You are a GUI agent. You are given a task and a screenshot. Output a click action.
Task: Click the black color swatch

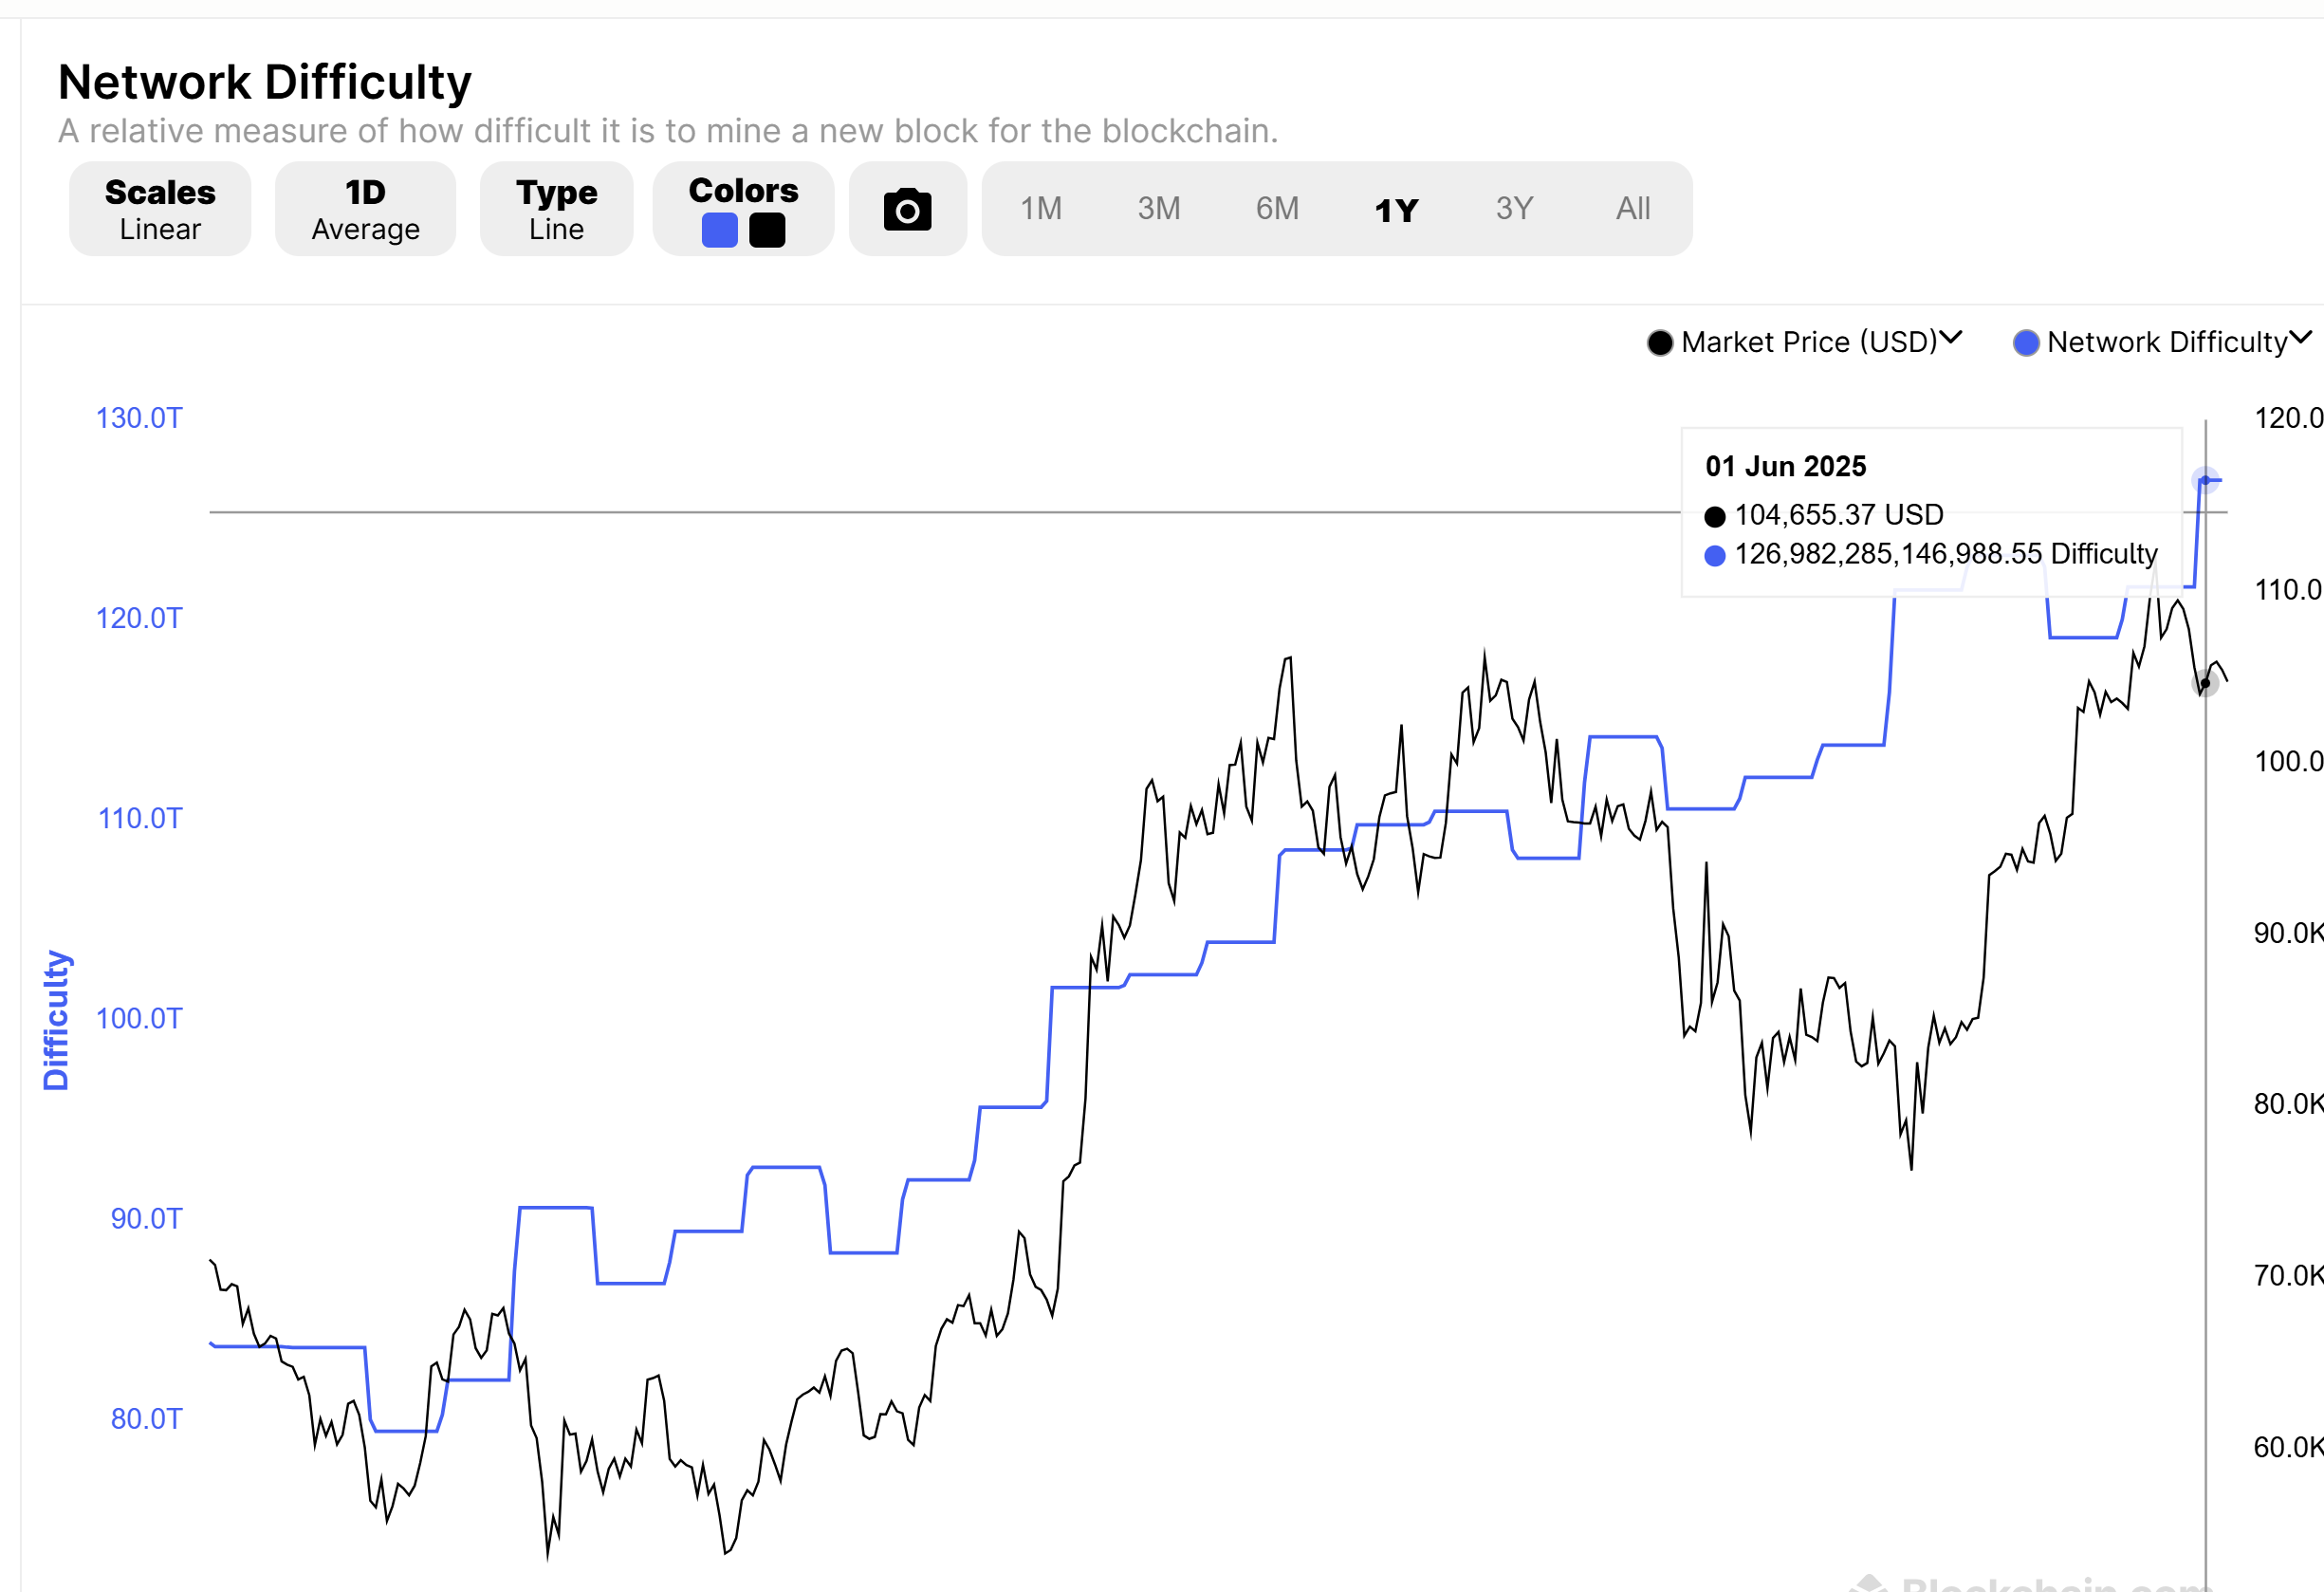pyautogui.click(x=767, y=230)
